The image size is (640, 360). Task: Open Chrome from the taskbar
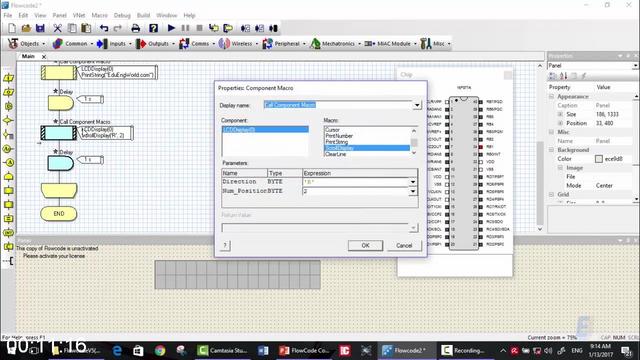[160, 350]
